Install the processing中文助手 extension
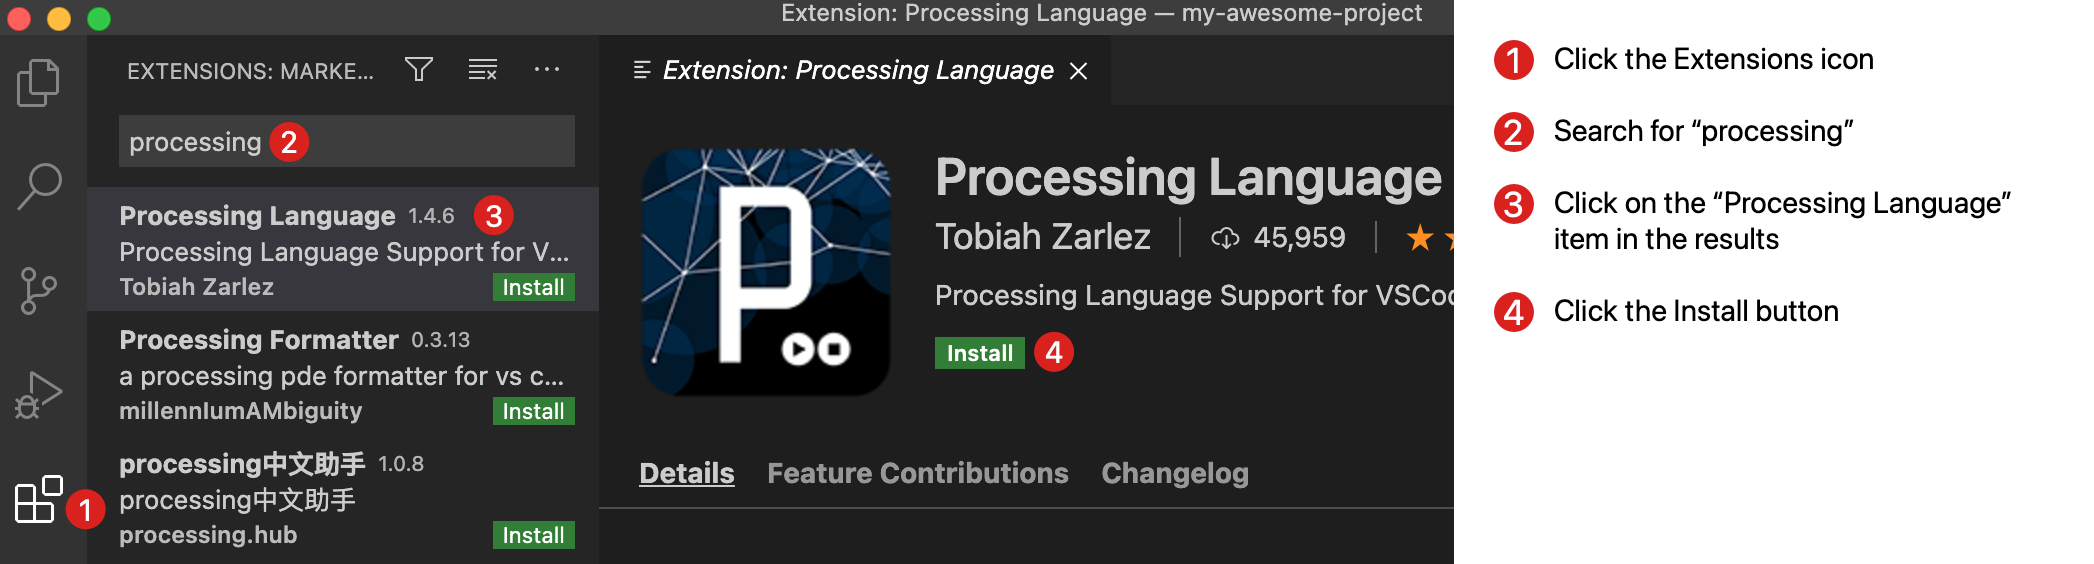Viewport: 2094px width, 564px height. (533, 536)
